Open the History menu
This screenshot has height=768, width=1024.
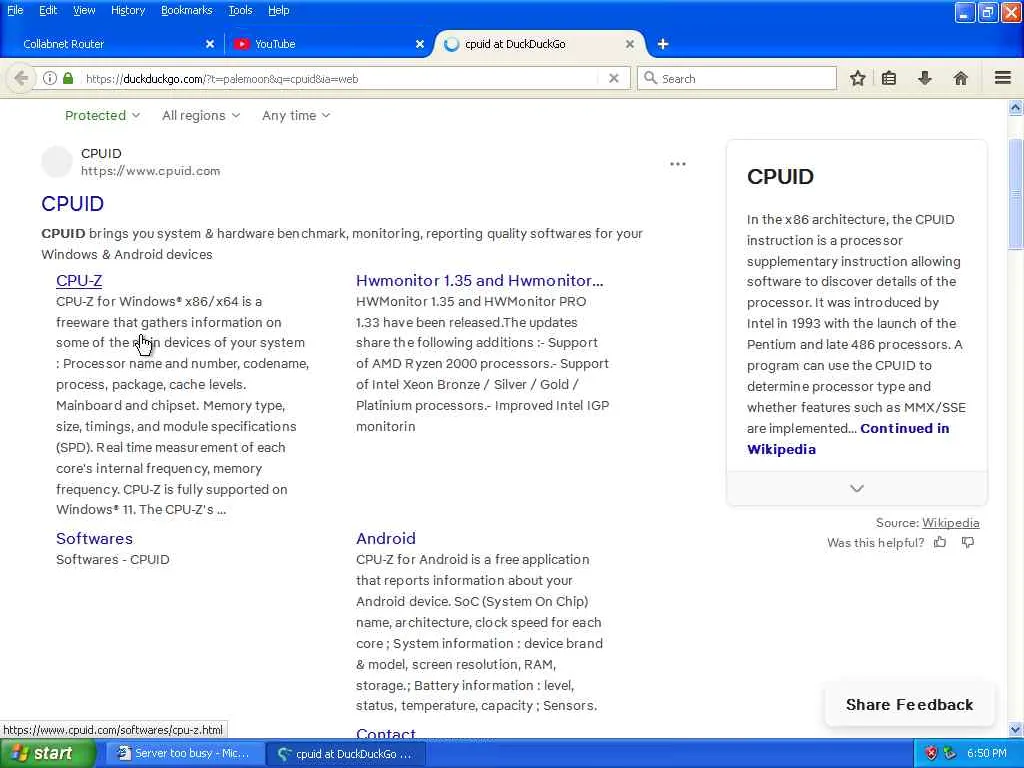click(128, 10)
